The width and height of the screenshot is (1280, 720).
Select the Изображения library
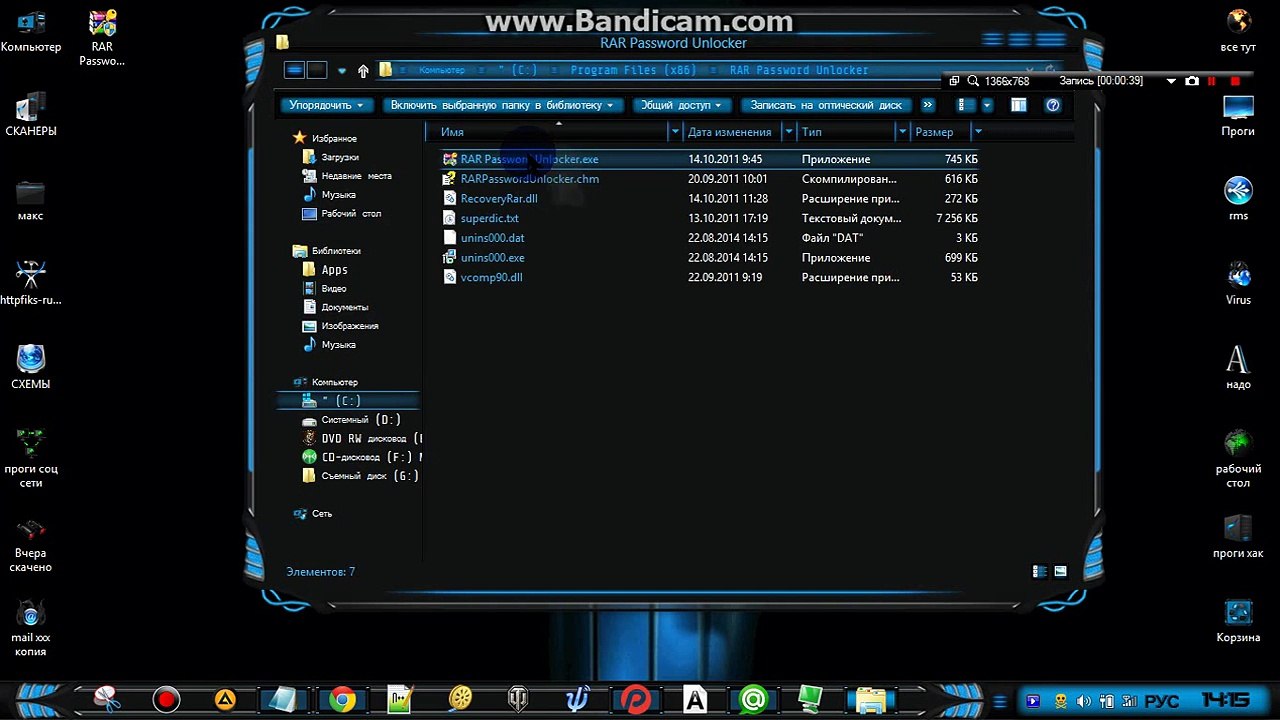point(341,326)
